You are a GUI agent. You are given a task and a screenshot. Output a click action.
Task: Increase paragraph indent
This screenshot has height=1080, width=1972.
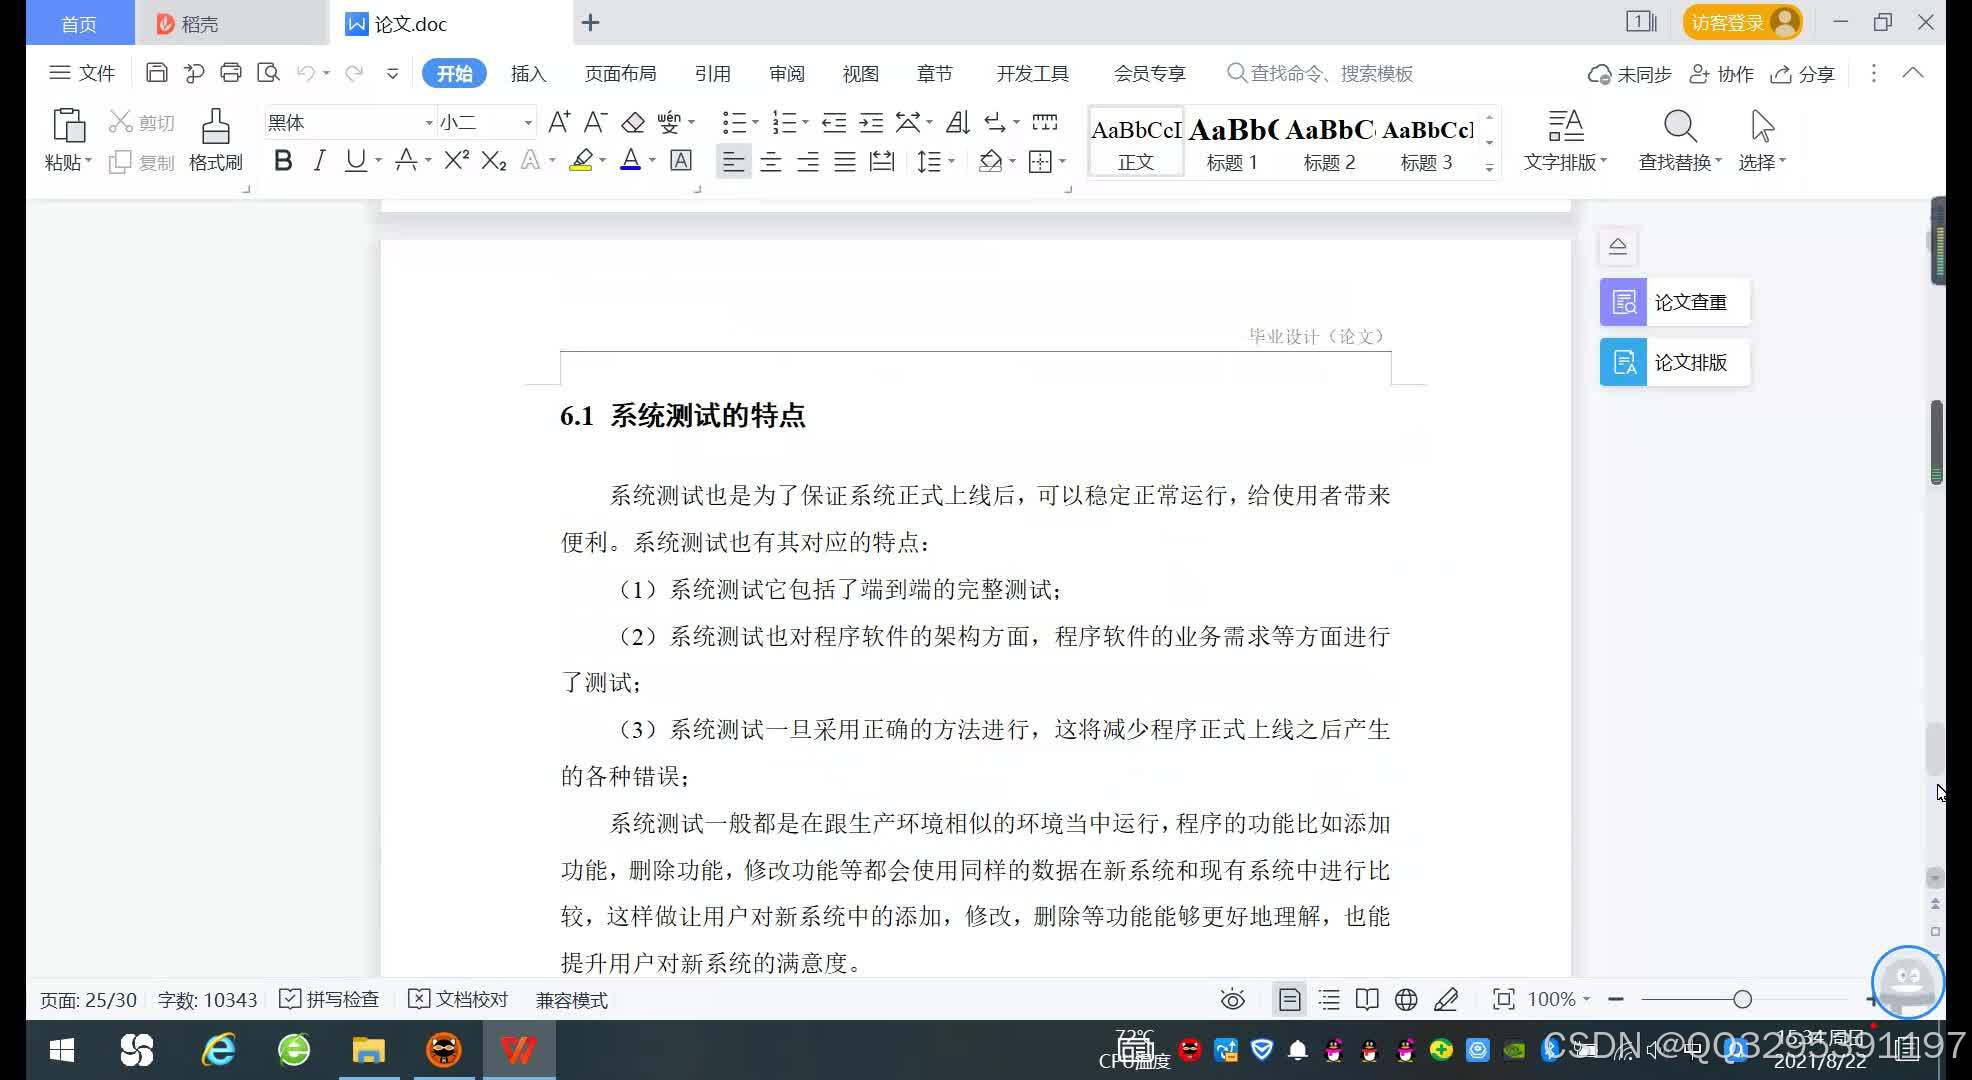coord(871,122)
